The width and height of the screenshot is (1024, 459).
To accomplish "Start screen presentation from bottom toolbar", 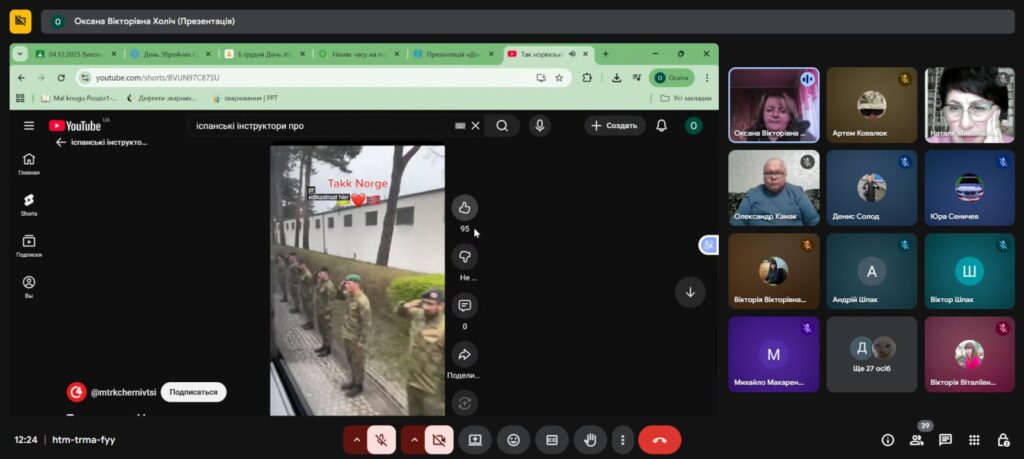I will point(475,440).
